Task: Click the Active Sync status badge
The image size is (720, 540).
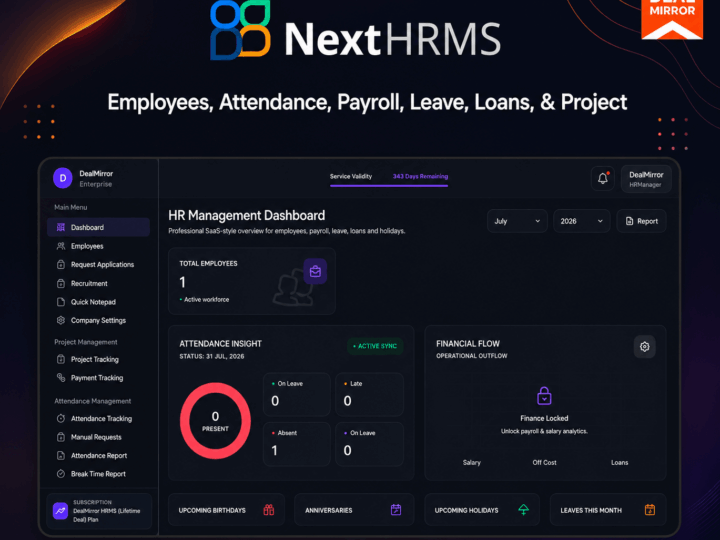Action: (375, 346)
